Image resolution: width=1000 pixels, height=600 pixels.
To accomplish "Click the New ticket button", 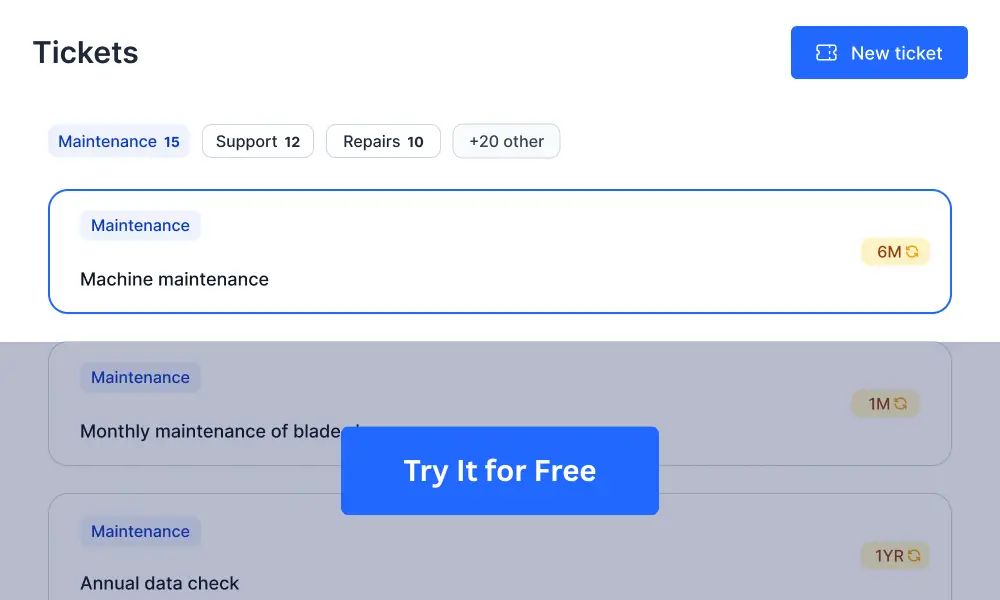I will (879, 52).
